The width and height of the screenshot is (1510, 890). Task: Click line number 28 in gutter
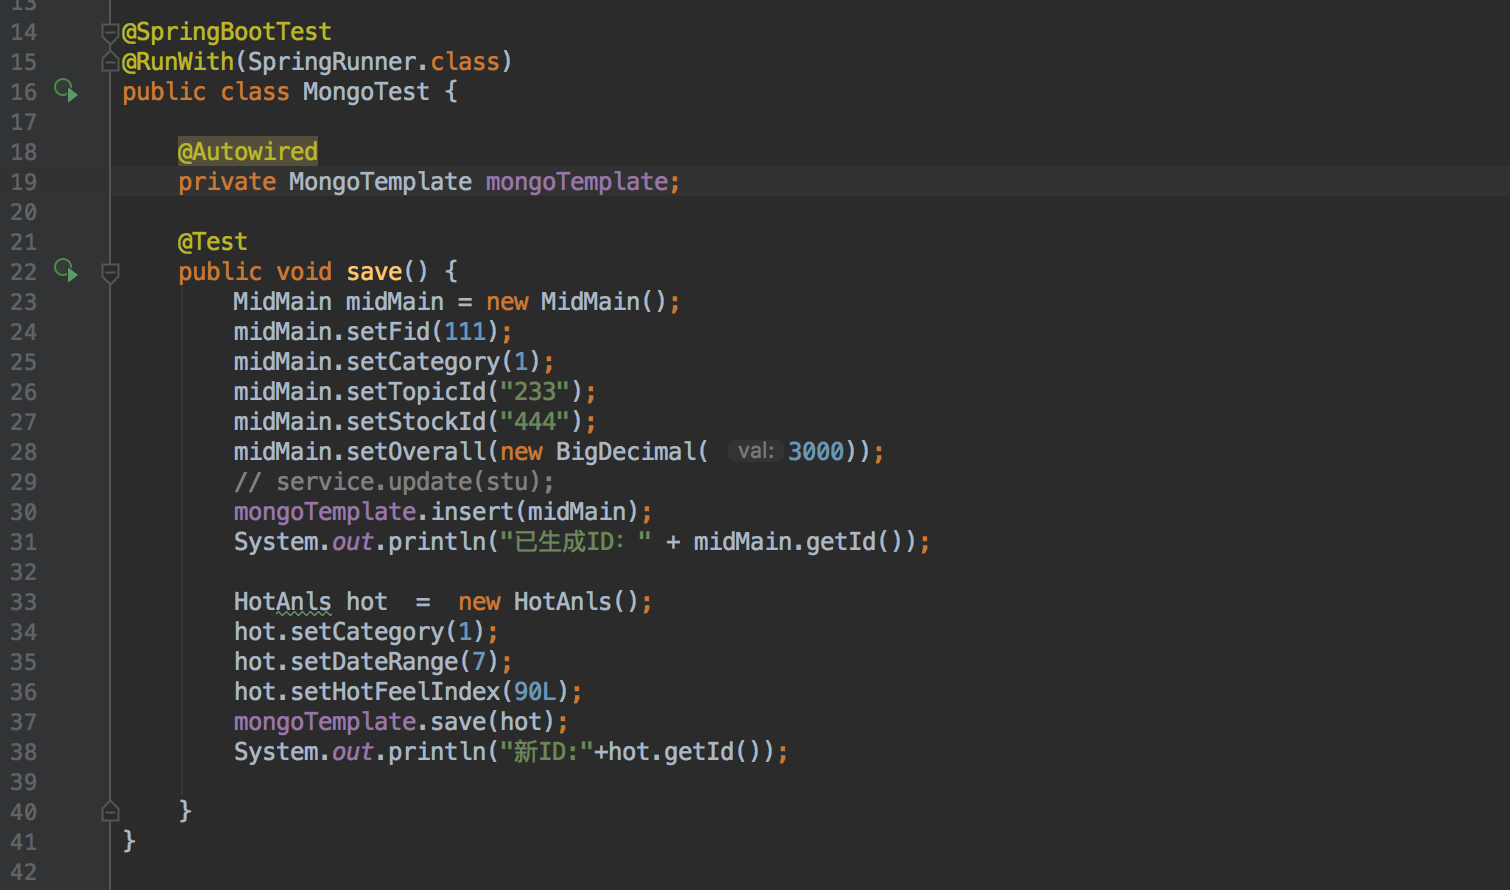(x=23, y=452)
